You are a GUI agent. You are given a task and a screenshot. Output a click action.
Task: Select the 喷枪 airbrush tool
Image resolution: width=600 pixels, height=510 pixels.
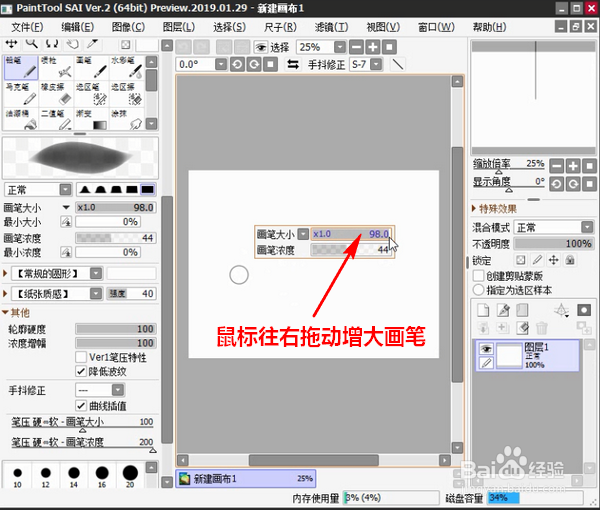tap(56, 67)
